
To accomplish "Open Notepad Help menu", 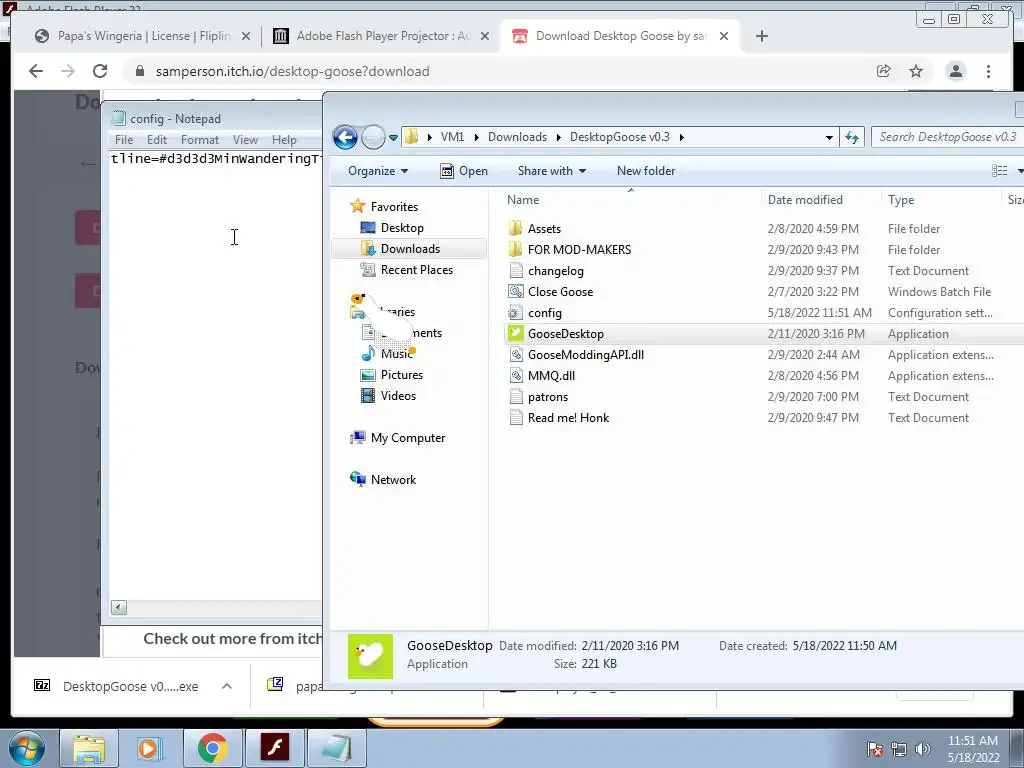I will [284, 140].
